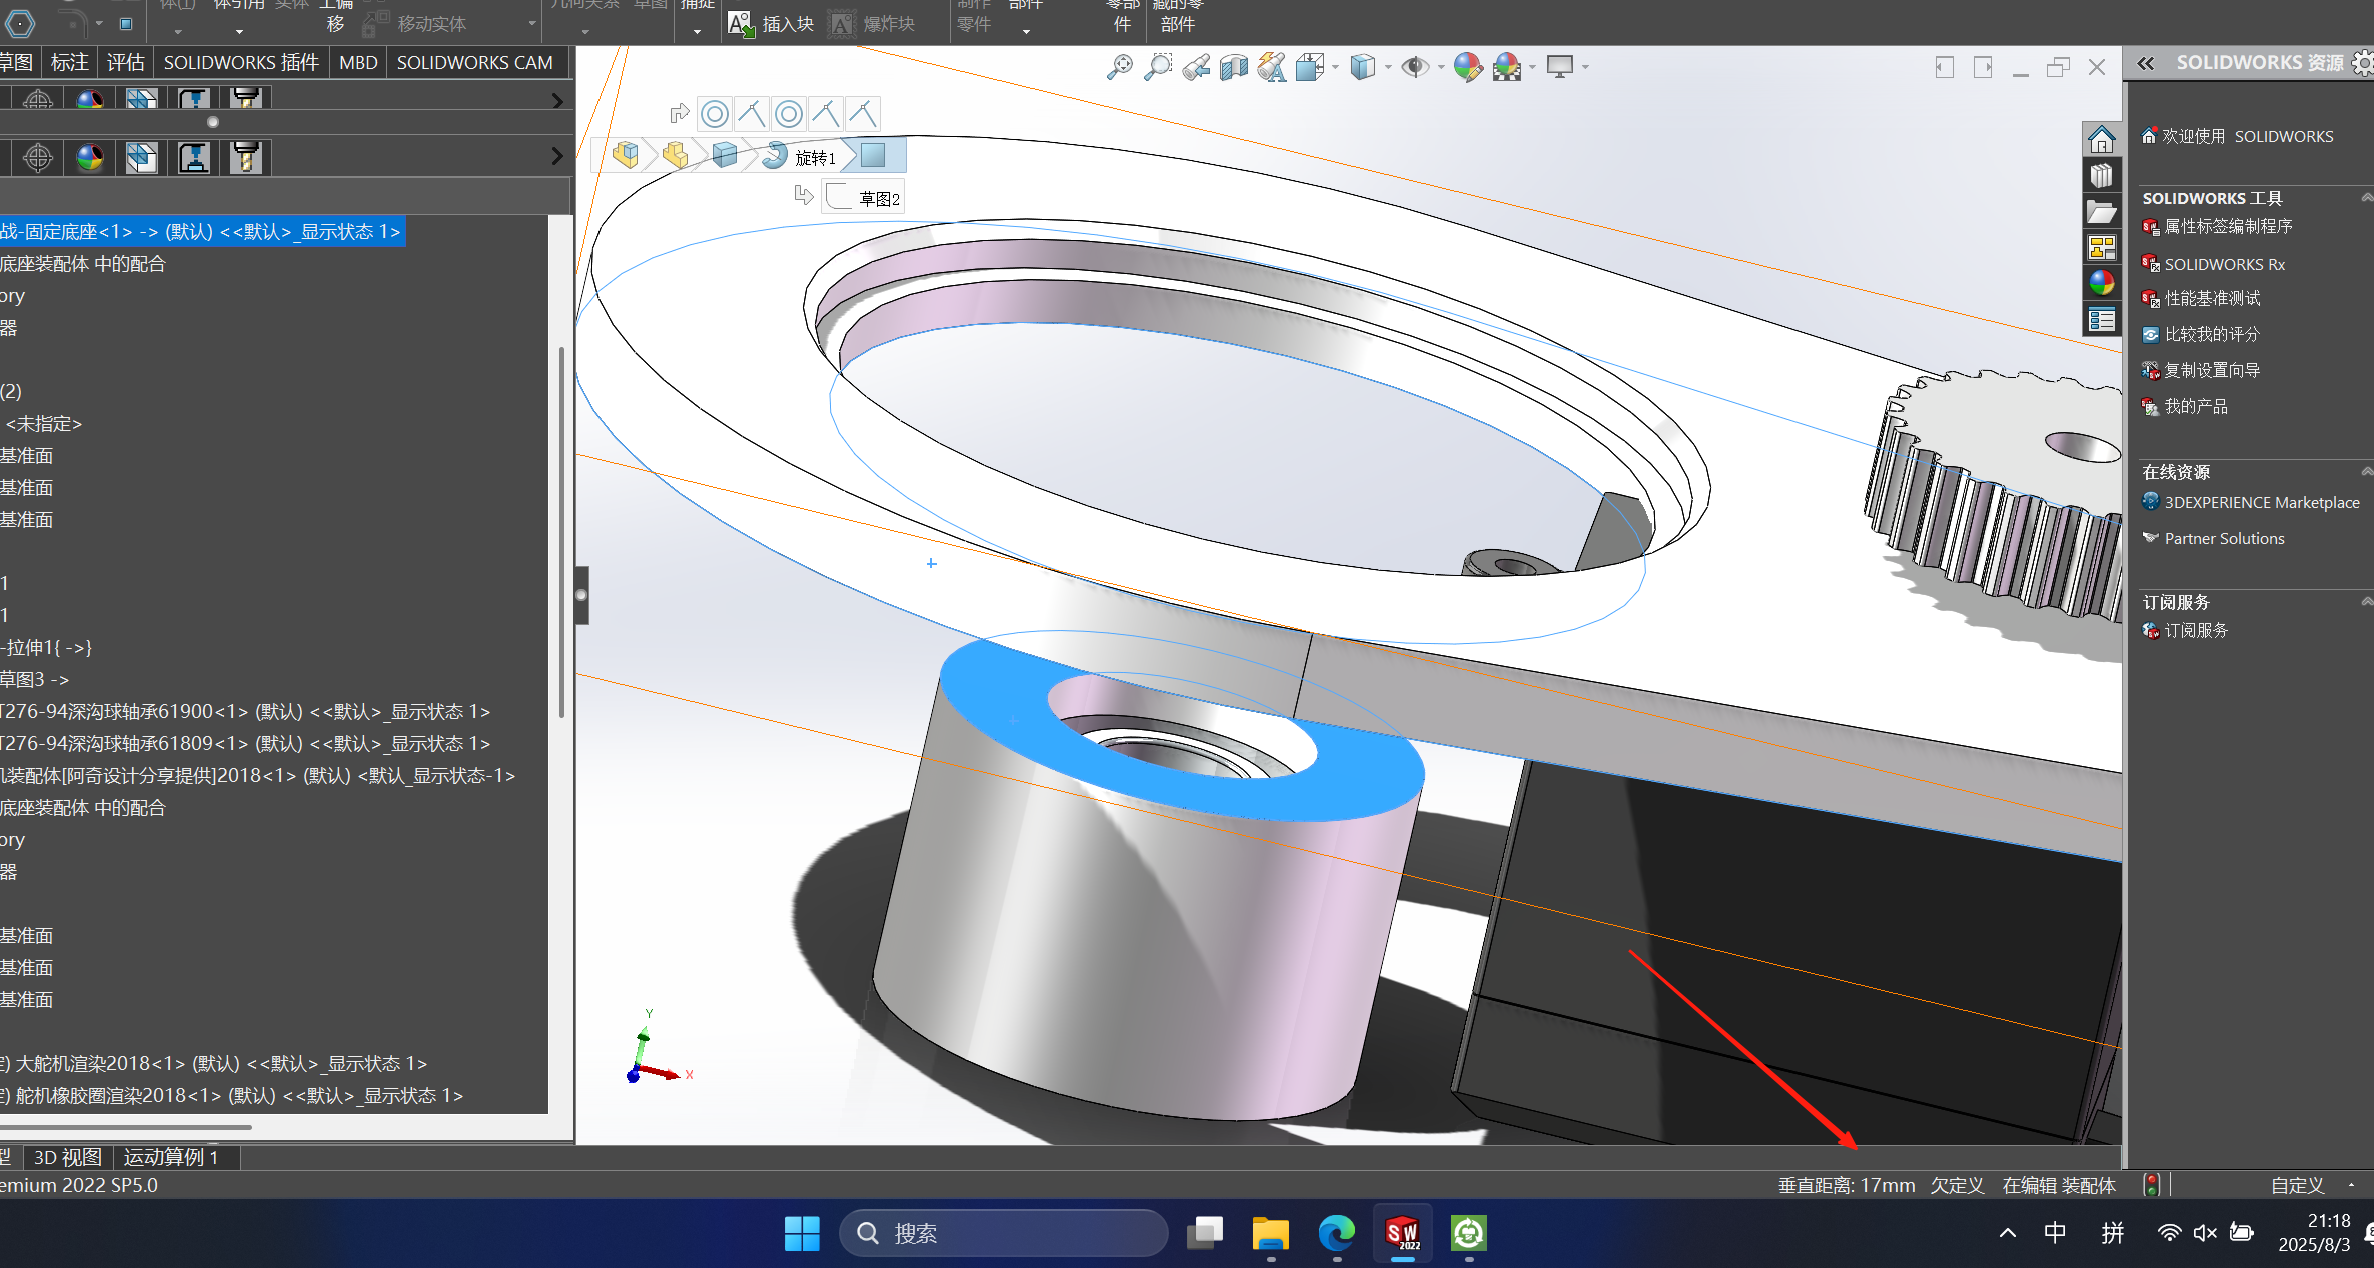Open the SOLIDWORKS CAM ribbon tab
This screenshot has width=2374, height=1268.
tap(475, 62)
